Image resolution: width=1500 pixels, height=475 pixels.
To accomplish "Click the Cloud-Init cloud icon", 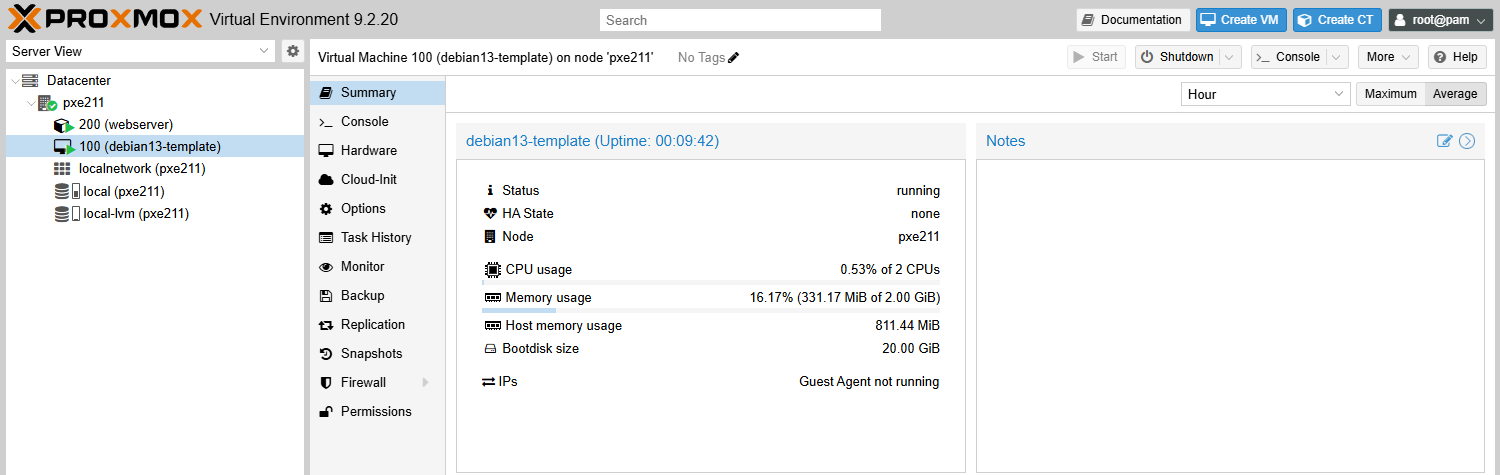I will point(325,179).
